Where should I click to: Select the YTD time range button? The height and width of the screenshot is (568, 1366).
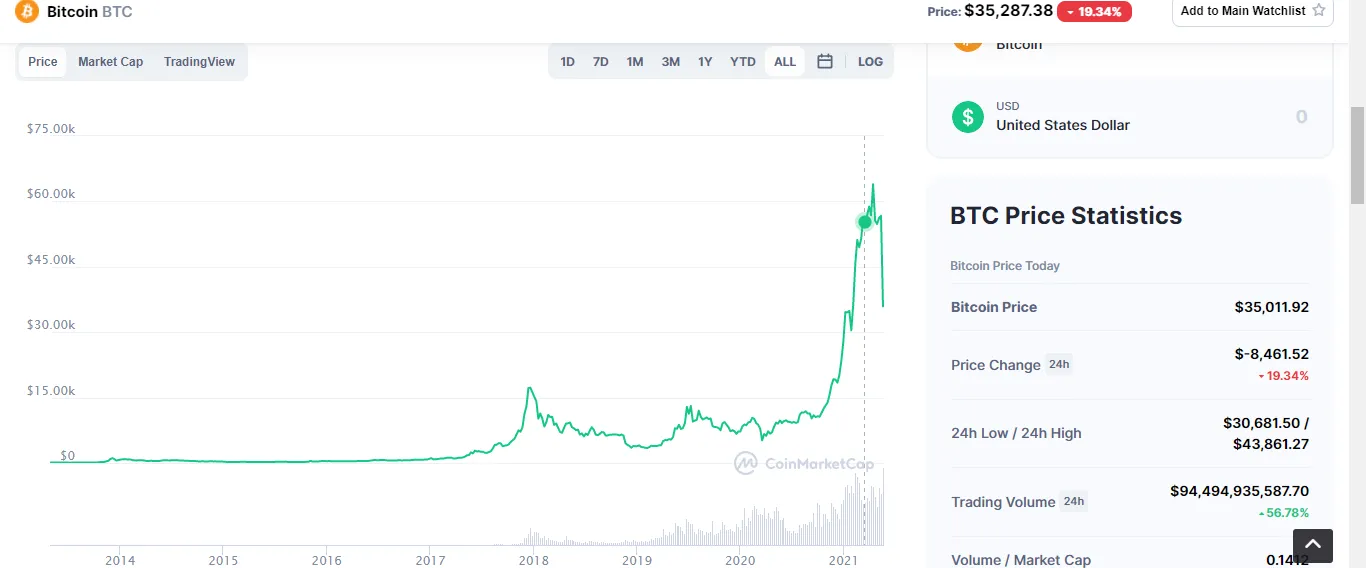[743, 62]
